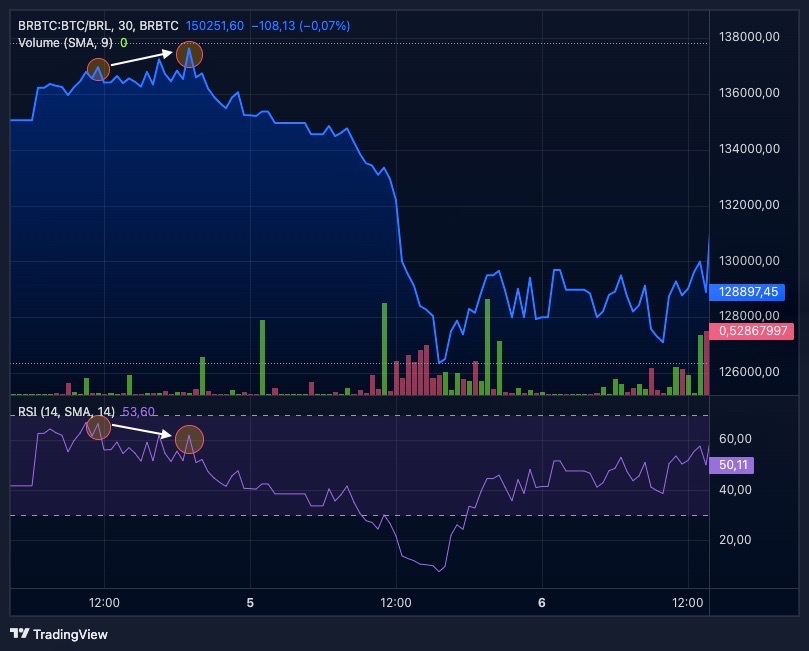Click the date label 6 on time axis

coord(542,603)
